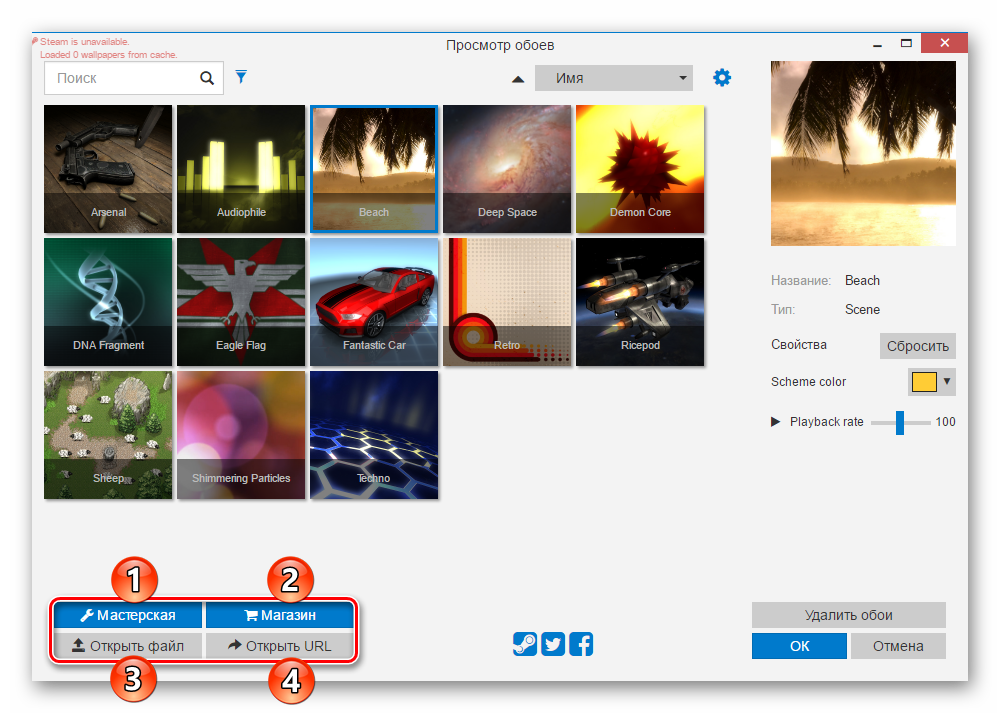This screenshot has width=1000, height=713.
Task: Click the search magnifier icon
Action: [207, 78]
